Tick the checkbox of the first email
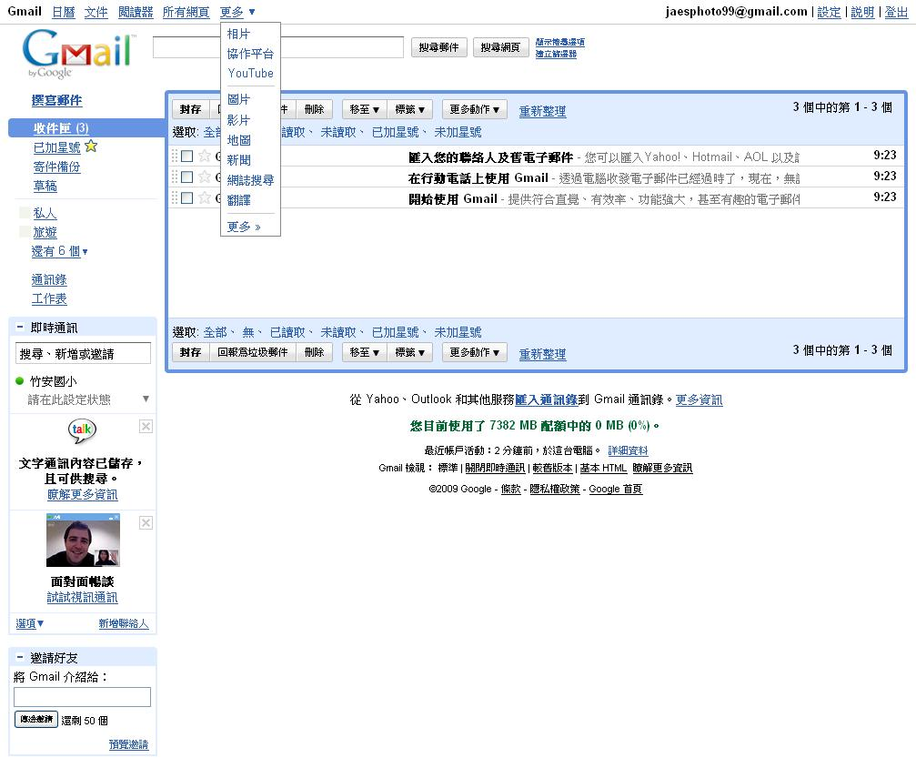Image resolution: width=916 pixels, height=768 pixels. 187,156
